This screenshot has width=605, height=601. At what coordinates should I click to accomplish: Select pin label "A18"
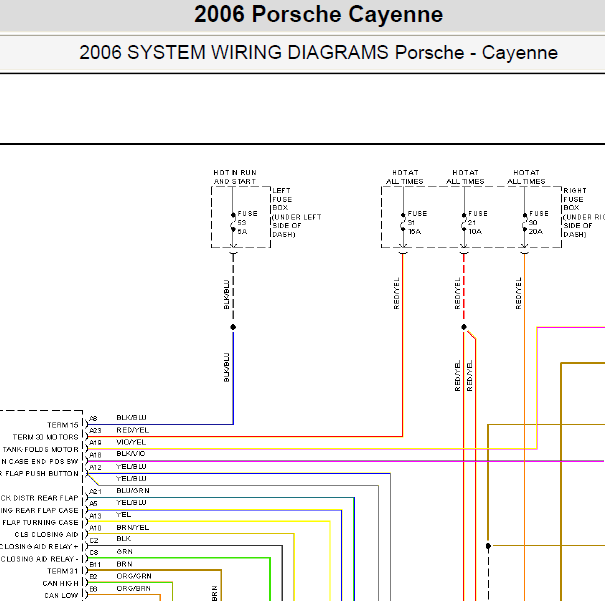(95, 455)
